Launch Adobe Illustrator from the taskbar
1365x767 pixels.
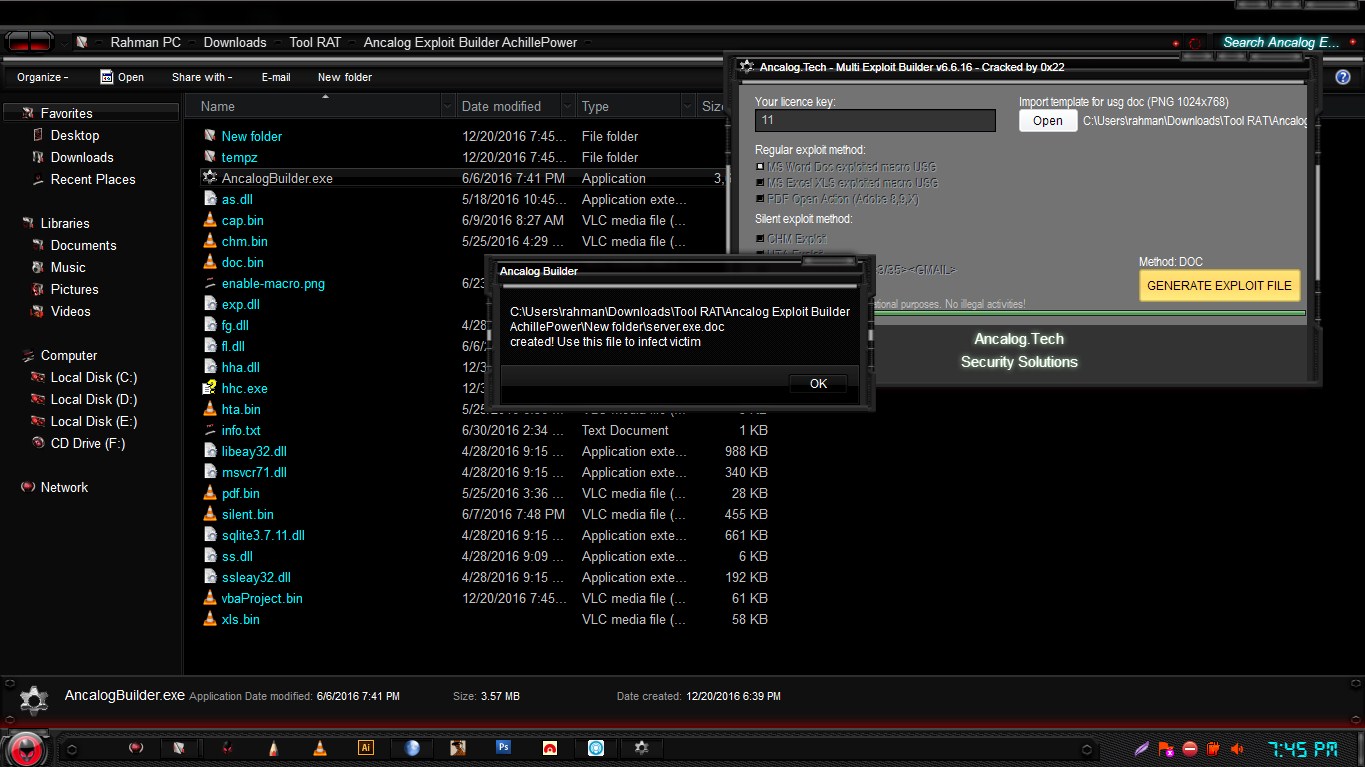366,747
